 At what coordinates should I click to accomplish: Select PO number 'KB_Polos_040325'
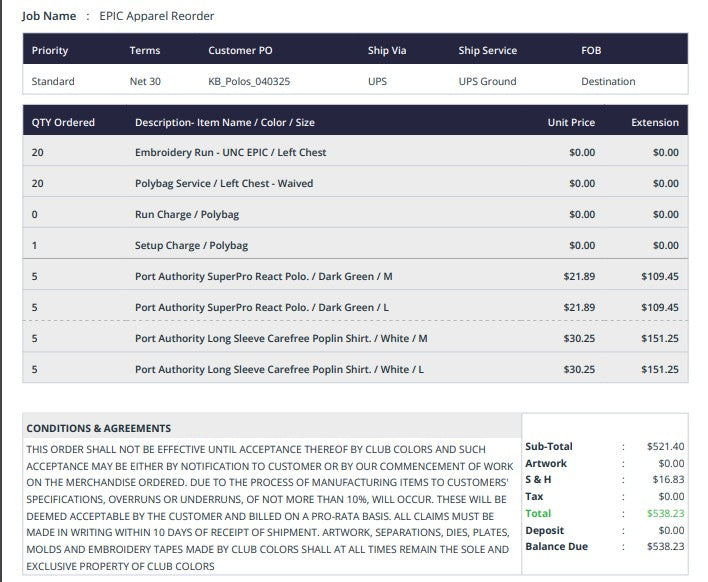(249, 81)
